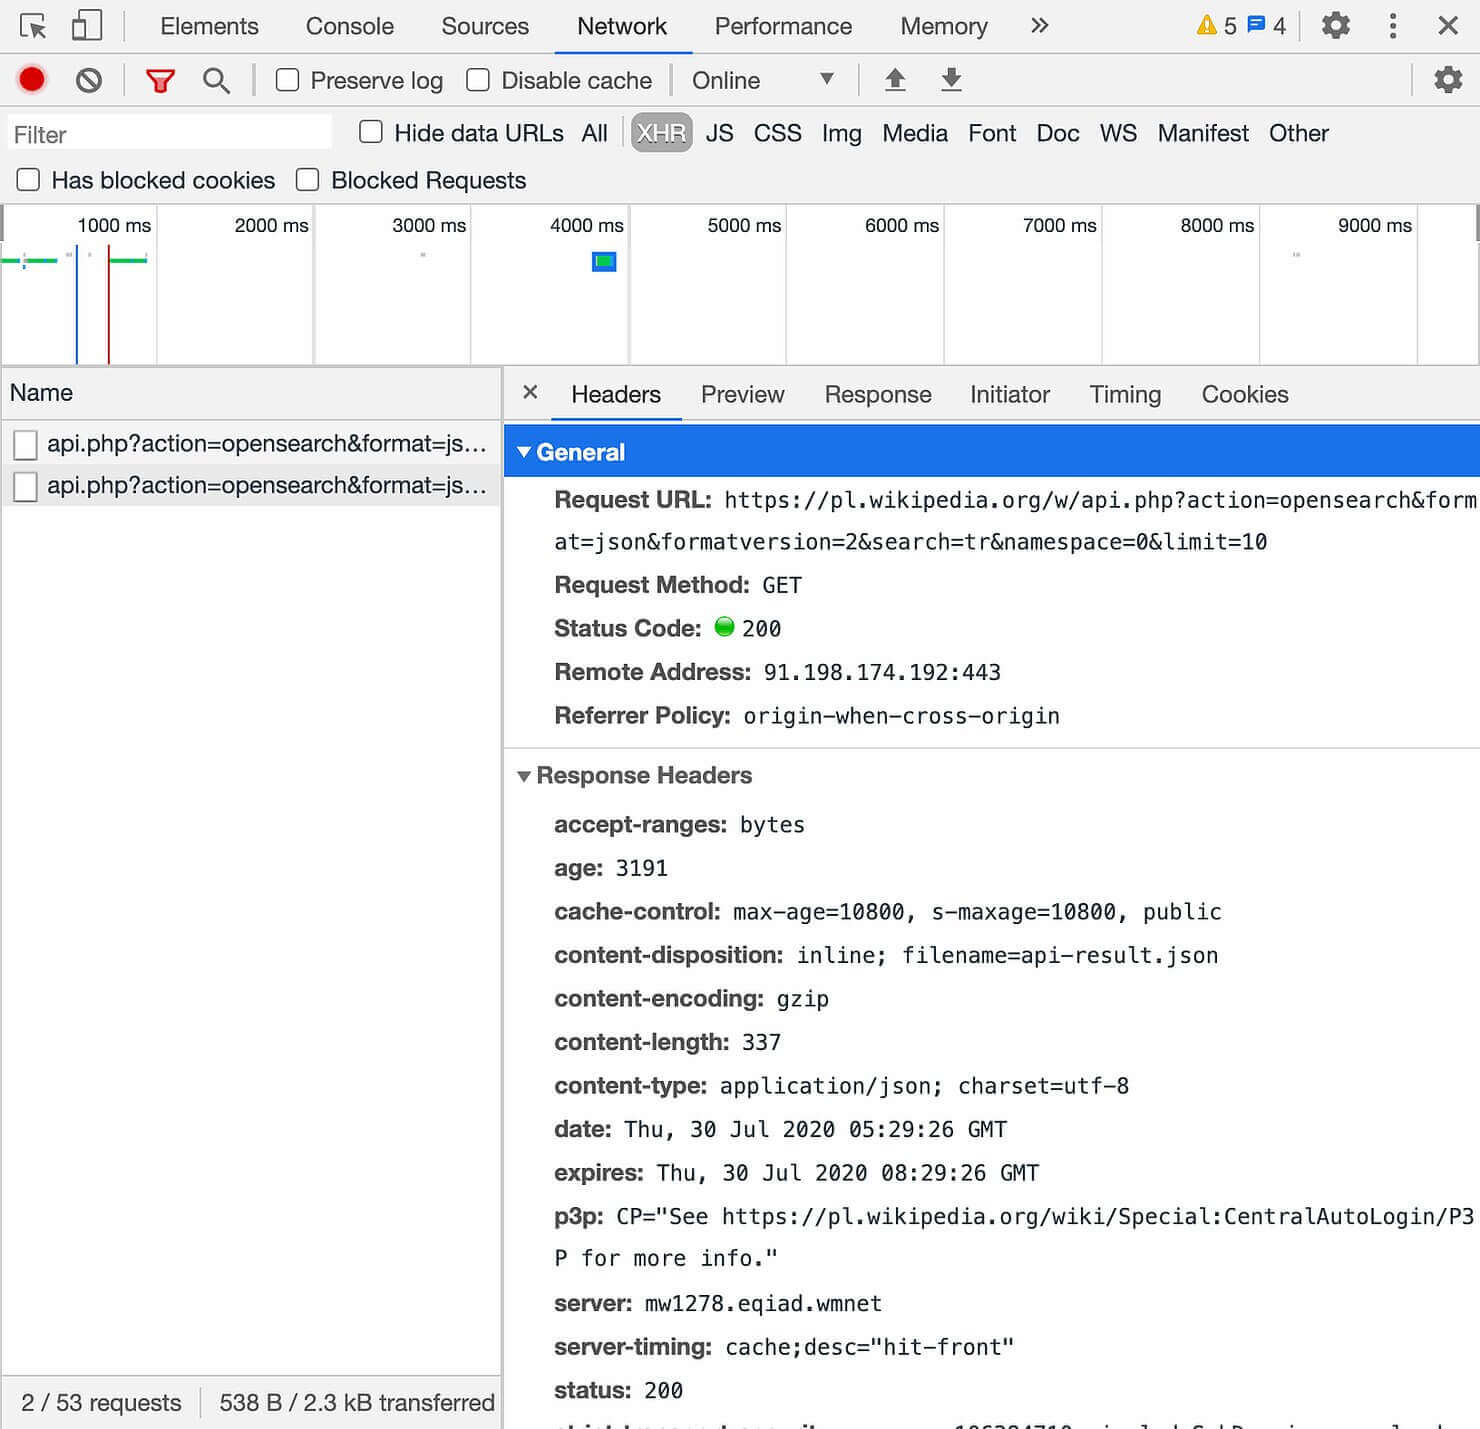1480x1429 pixels.
Task: Open network conditions settings gear
Action: 1447,79
